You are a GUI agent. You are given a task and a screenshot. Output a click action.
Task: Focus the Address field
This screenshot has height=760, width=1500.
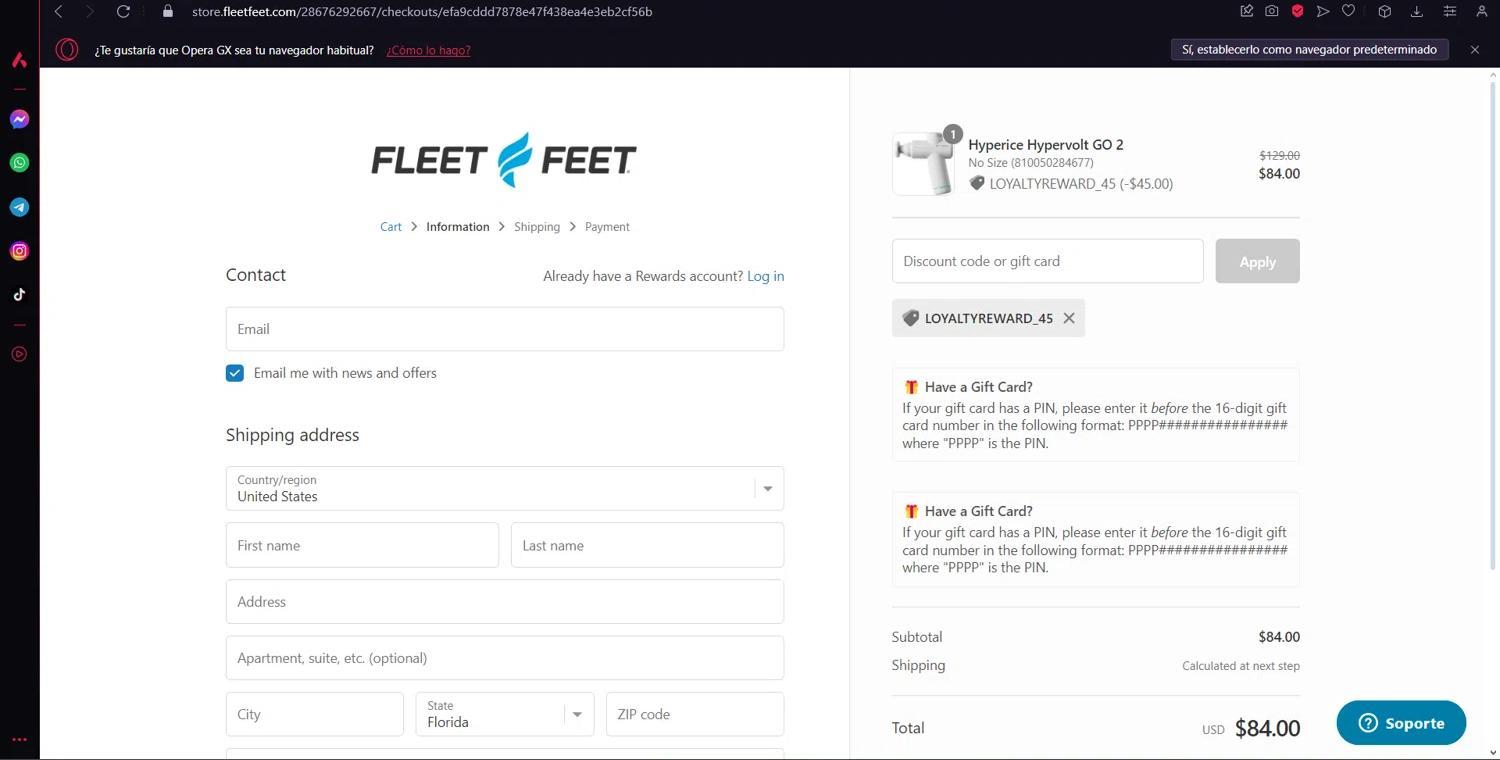pos(505,602)
